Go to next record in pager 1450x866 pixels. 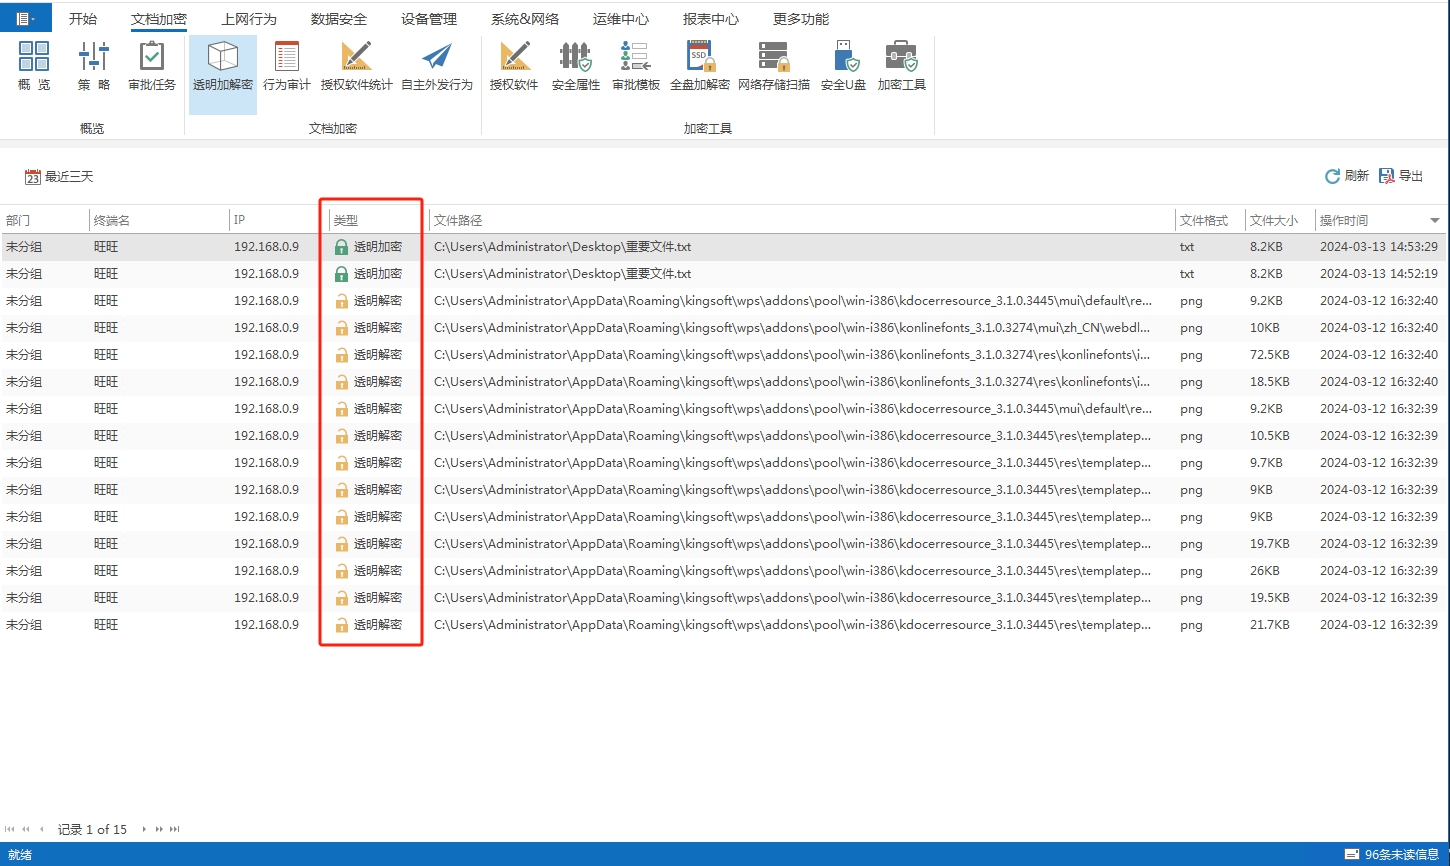click(x=144, y=829)
